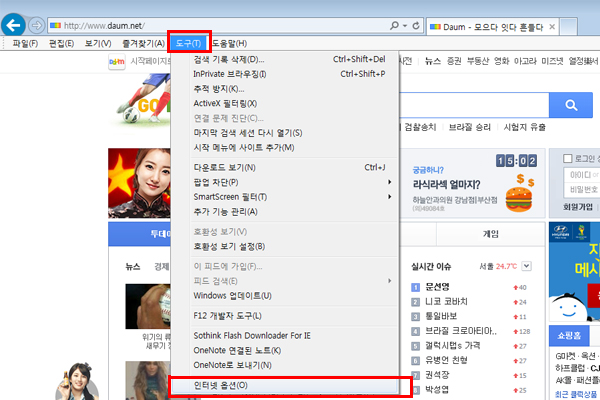
Task: Click the woman with star banner image
Action: [139, 183]
